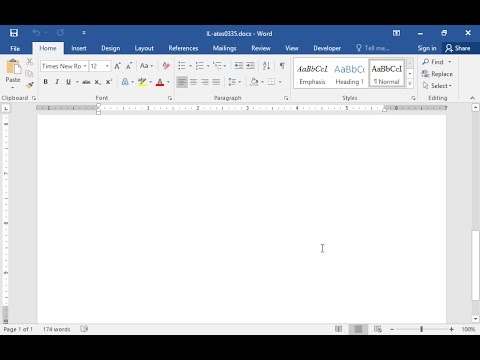
Task: Open the References tab
Action: [x=183, y=48]
